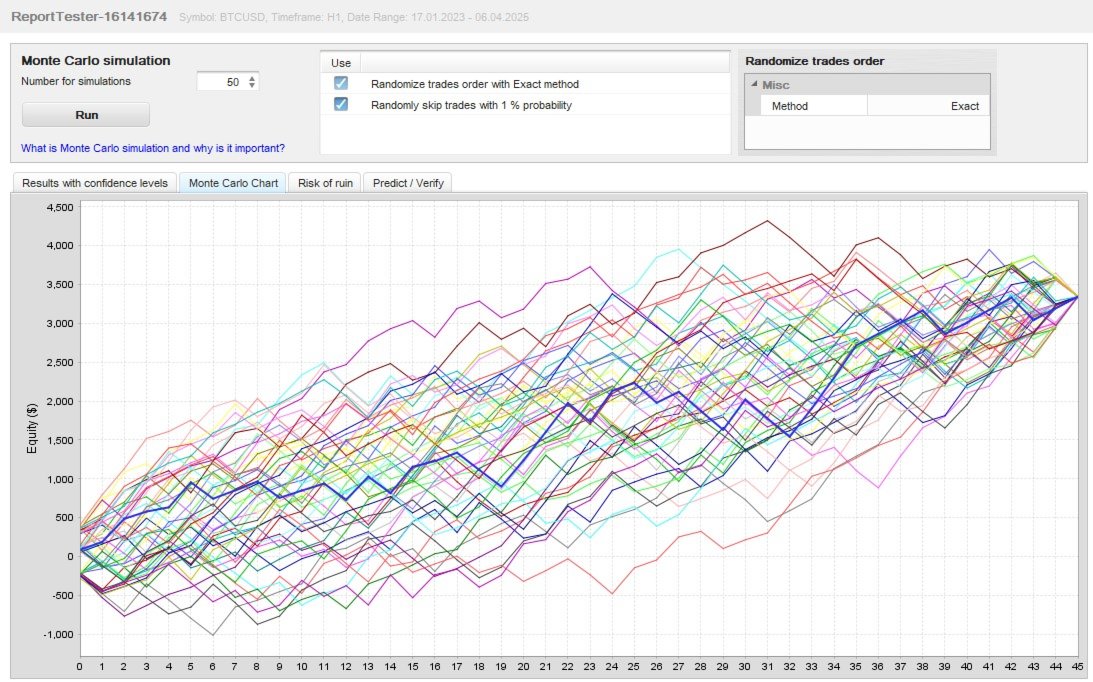Click the Randomize trades order panel heading
The height and width of the screenshot is (682, 1093).
pos(814,61)
